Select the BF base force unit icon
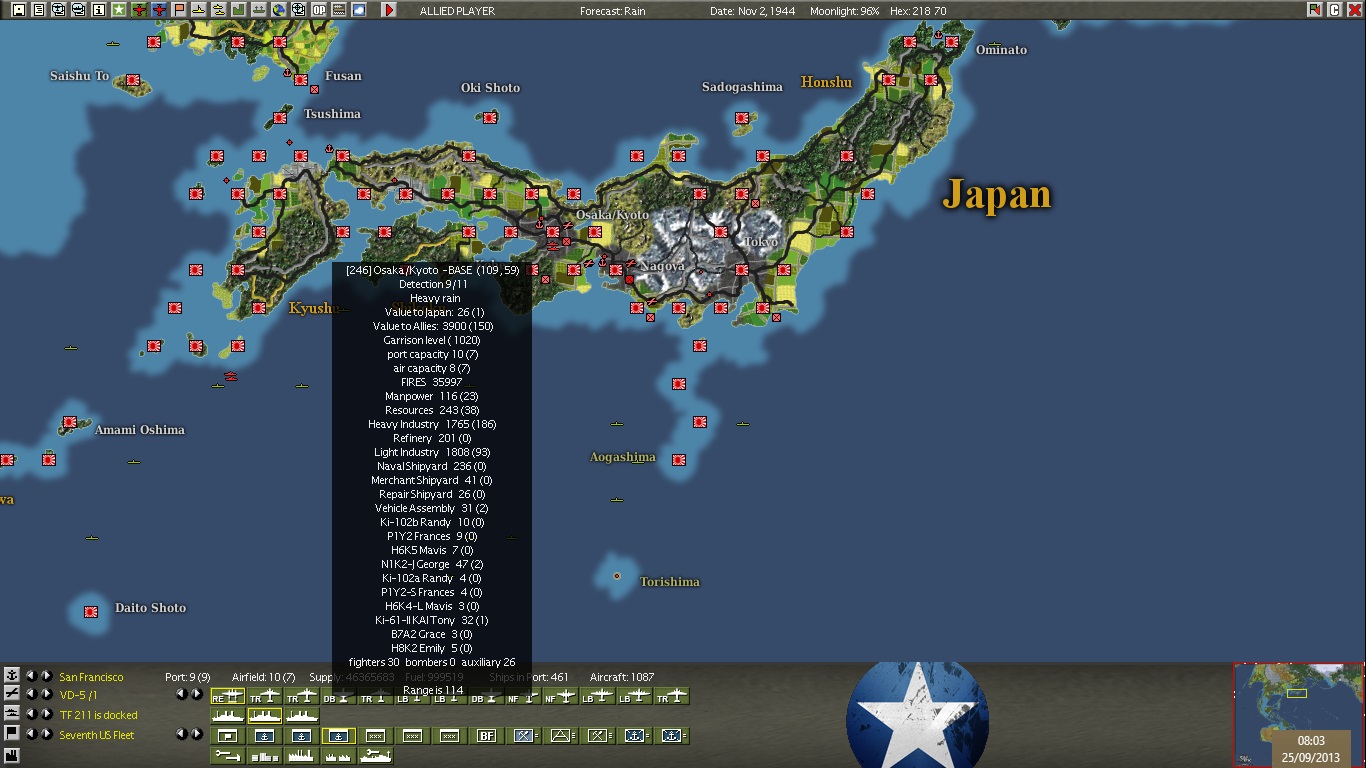Image resolution: width=1366 pixels, height=768 pixels. (486, 736)
